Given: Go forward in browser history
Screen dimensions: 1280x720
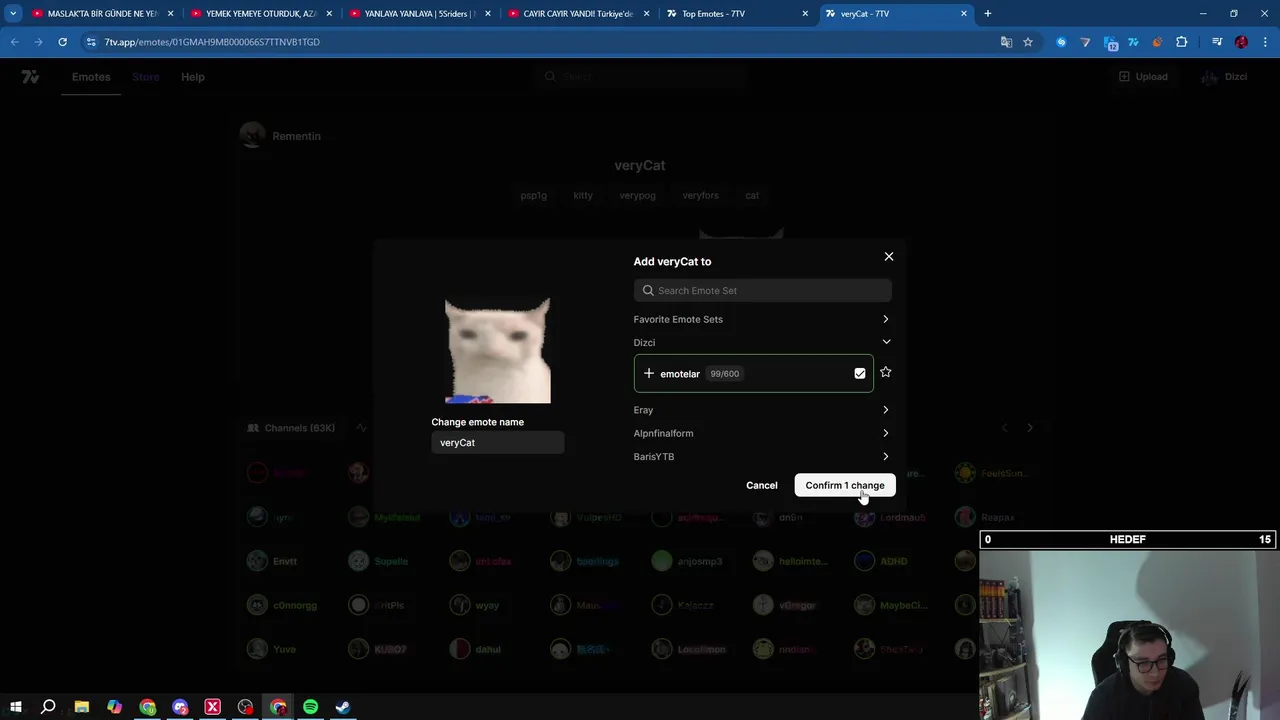Looking at the screenshot, I should tap(38, 42).
